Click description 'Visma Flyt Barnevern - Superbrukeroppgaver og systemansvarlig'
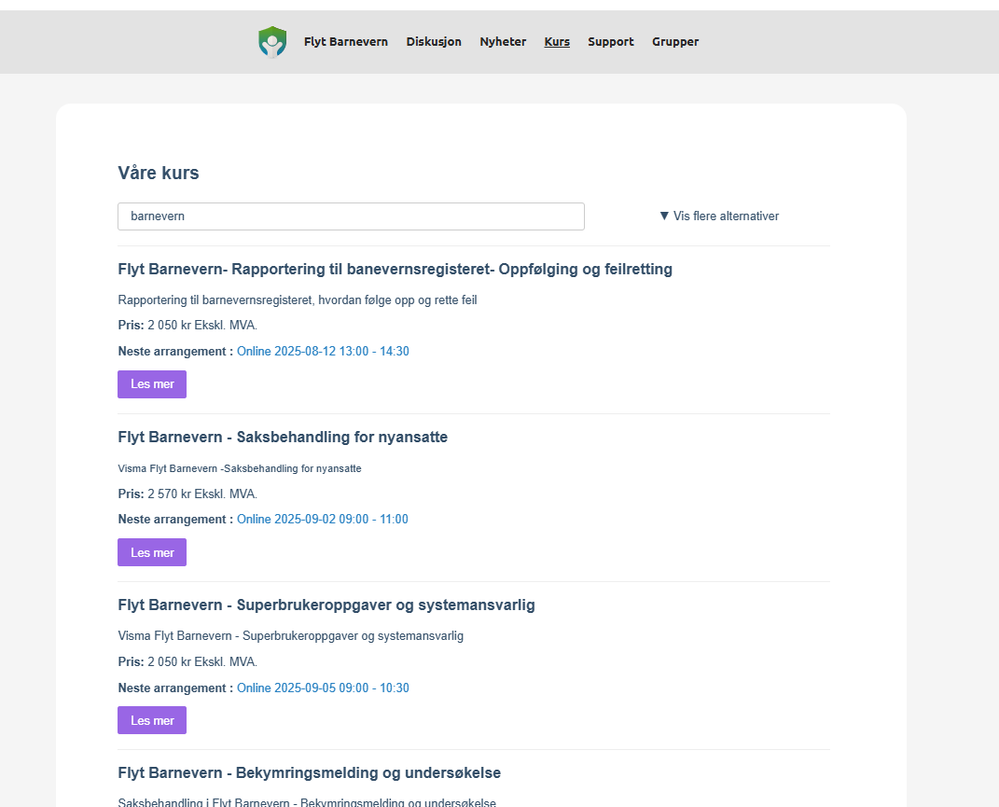This screenshot has width=999, height=807. coord(291,636)
